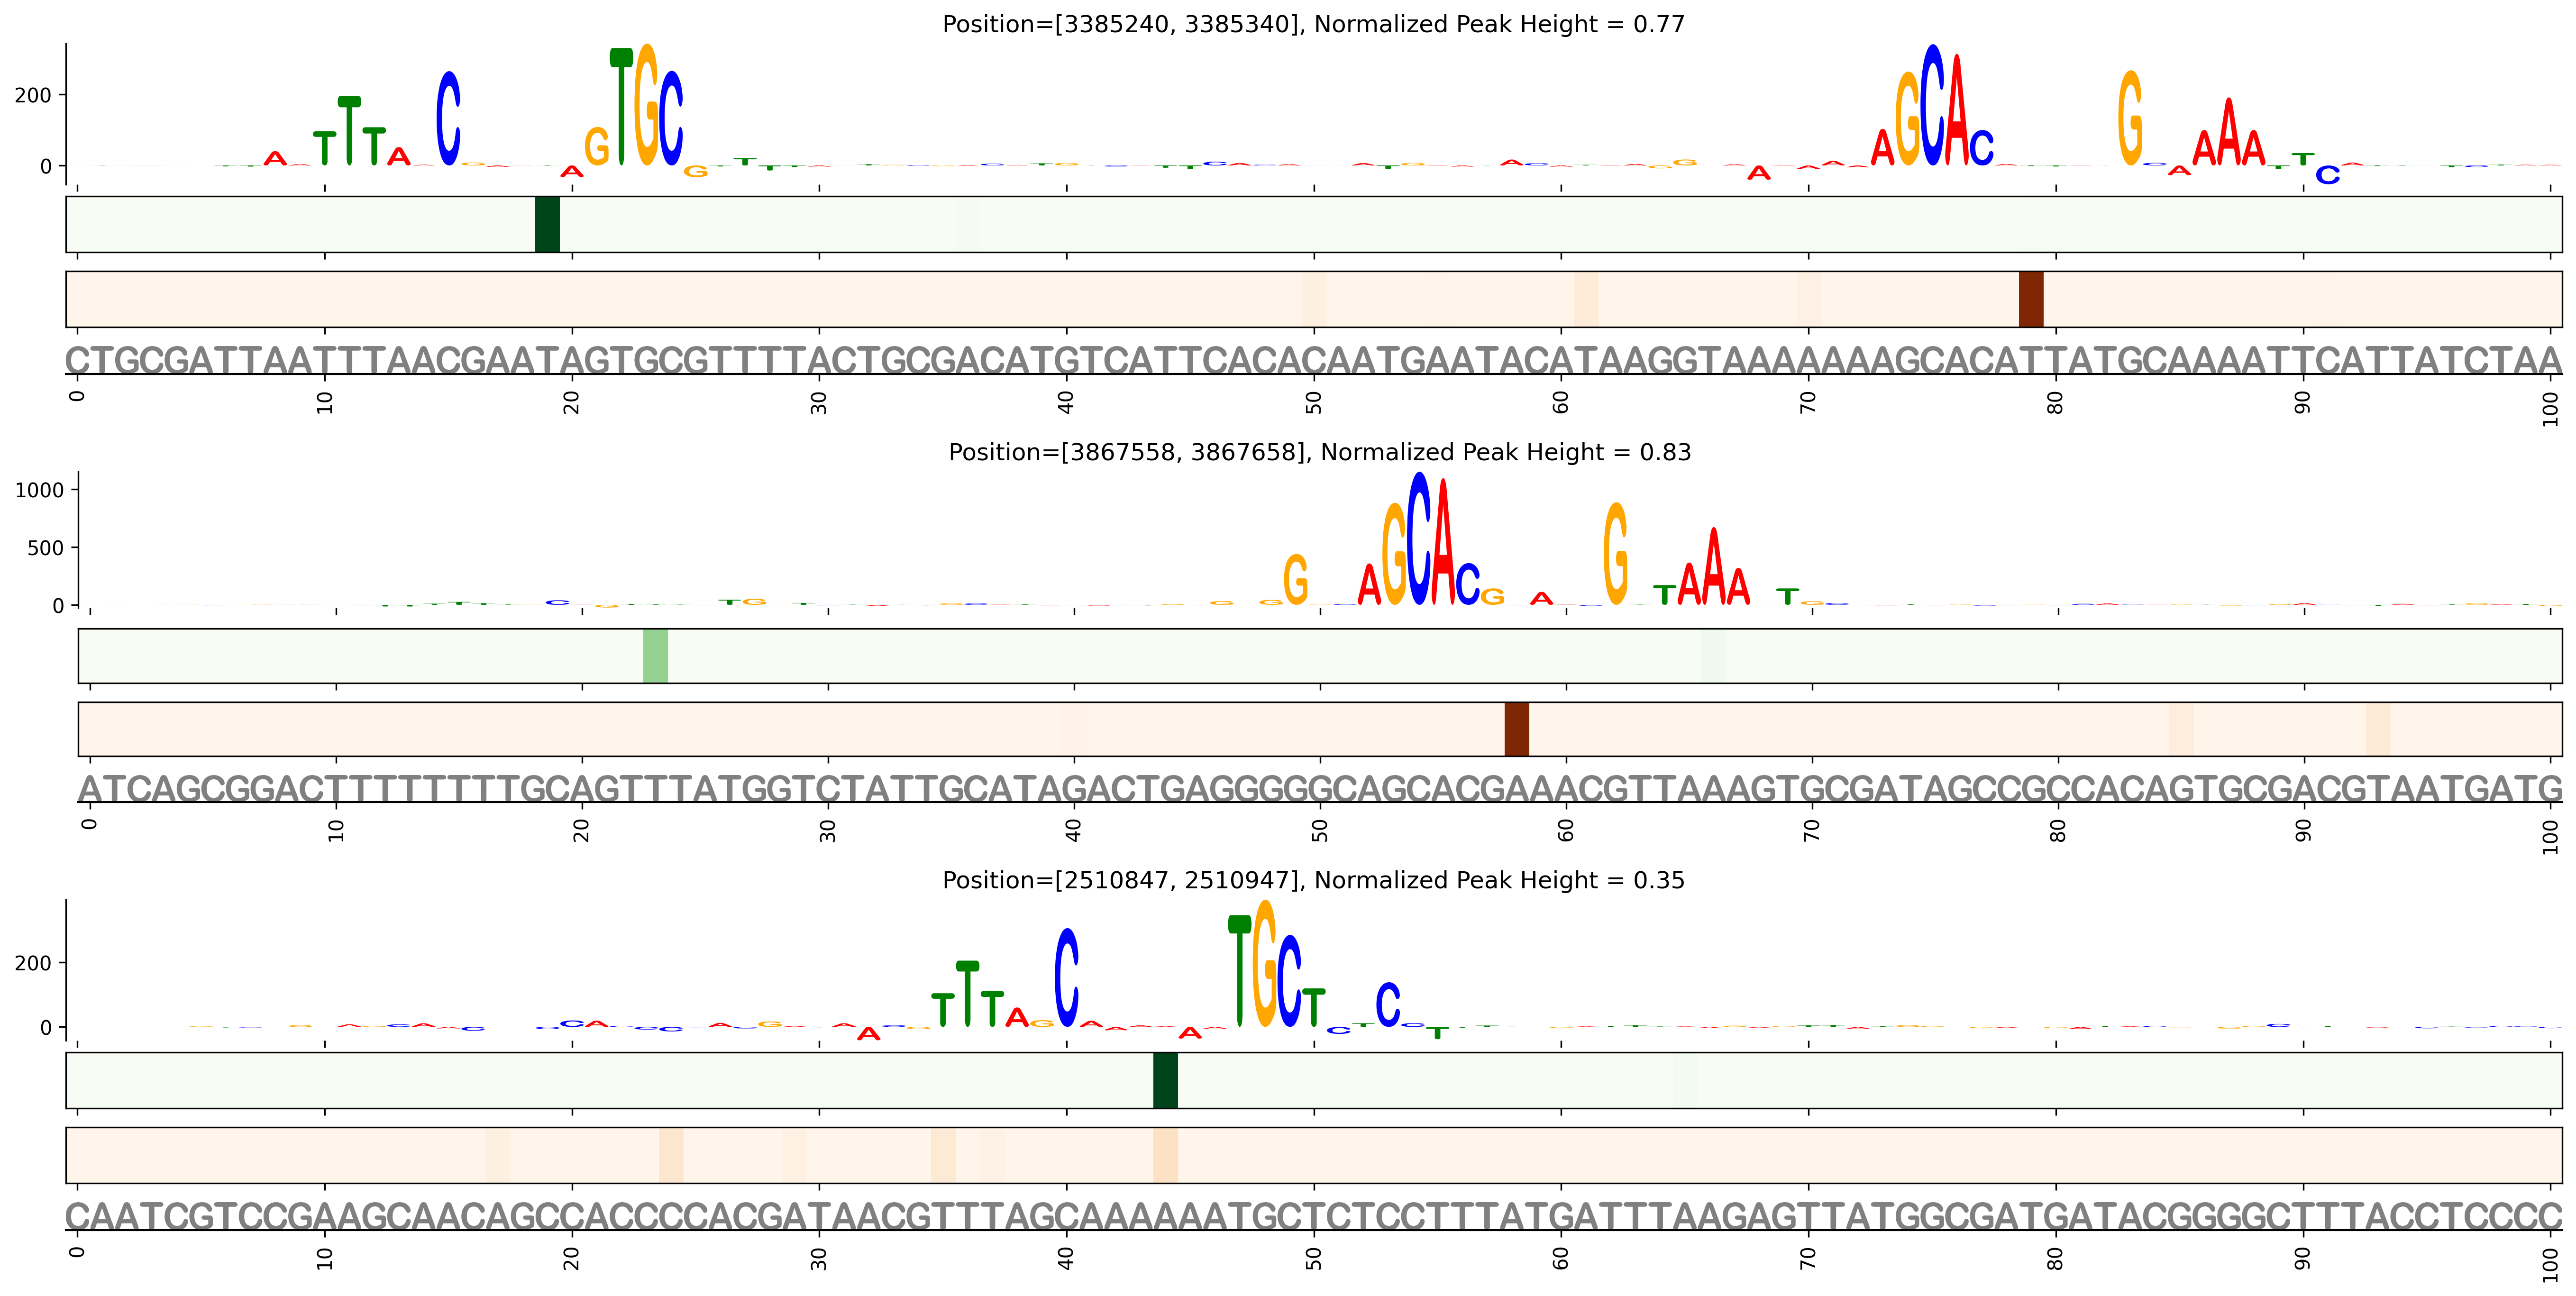2576x1296 pixels.
Task: Click the tall orange G in the bottom panel logo
Action: 1264,963
